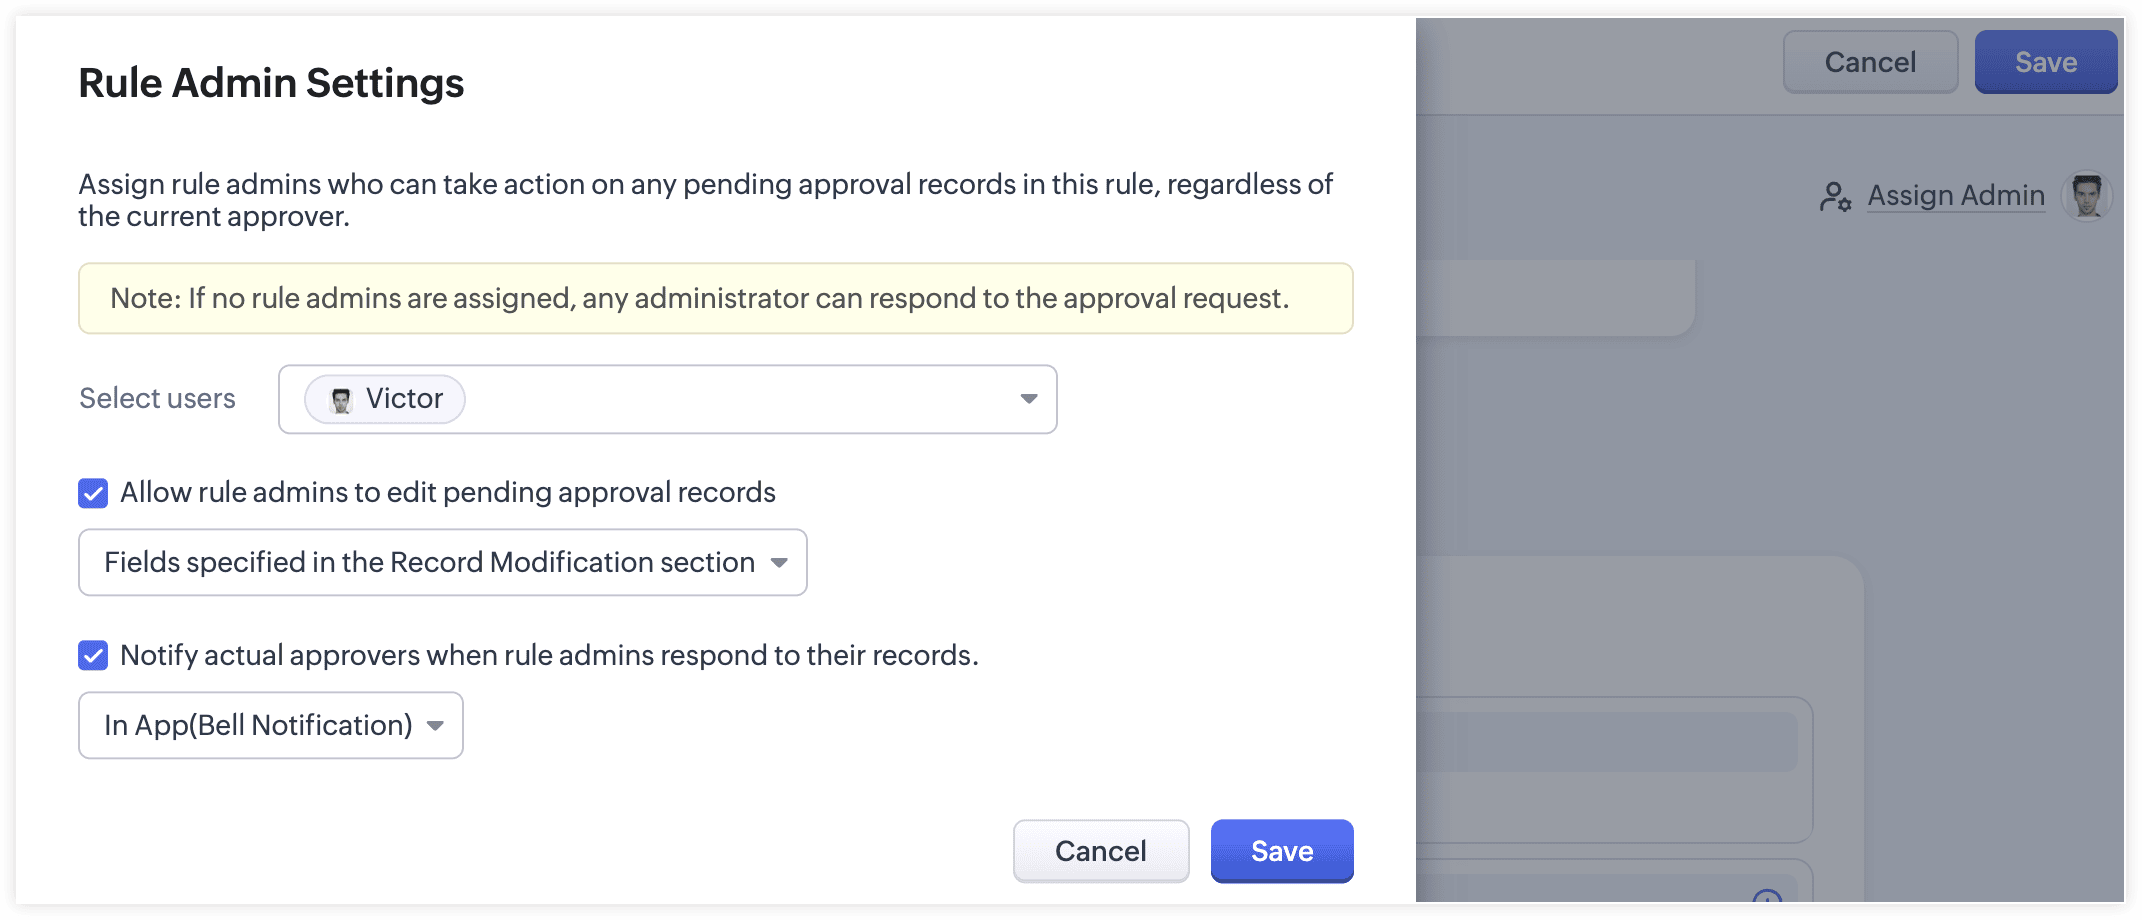
Task: Open the In App(Bell Notification) dropdown
Action: coord(271,726)
